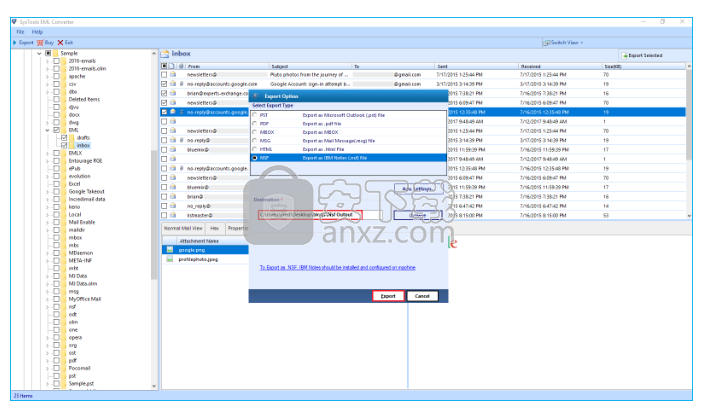Click envelope icon of Pluto photos email
The image size is (702, 414).
(x=173, y=74)
